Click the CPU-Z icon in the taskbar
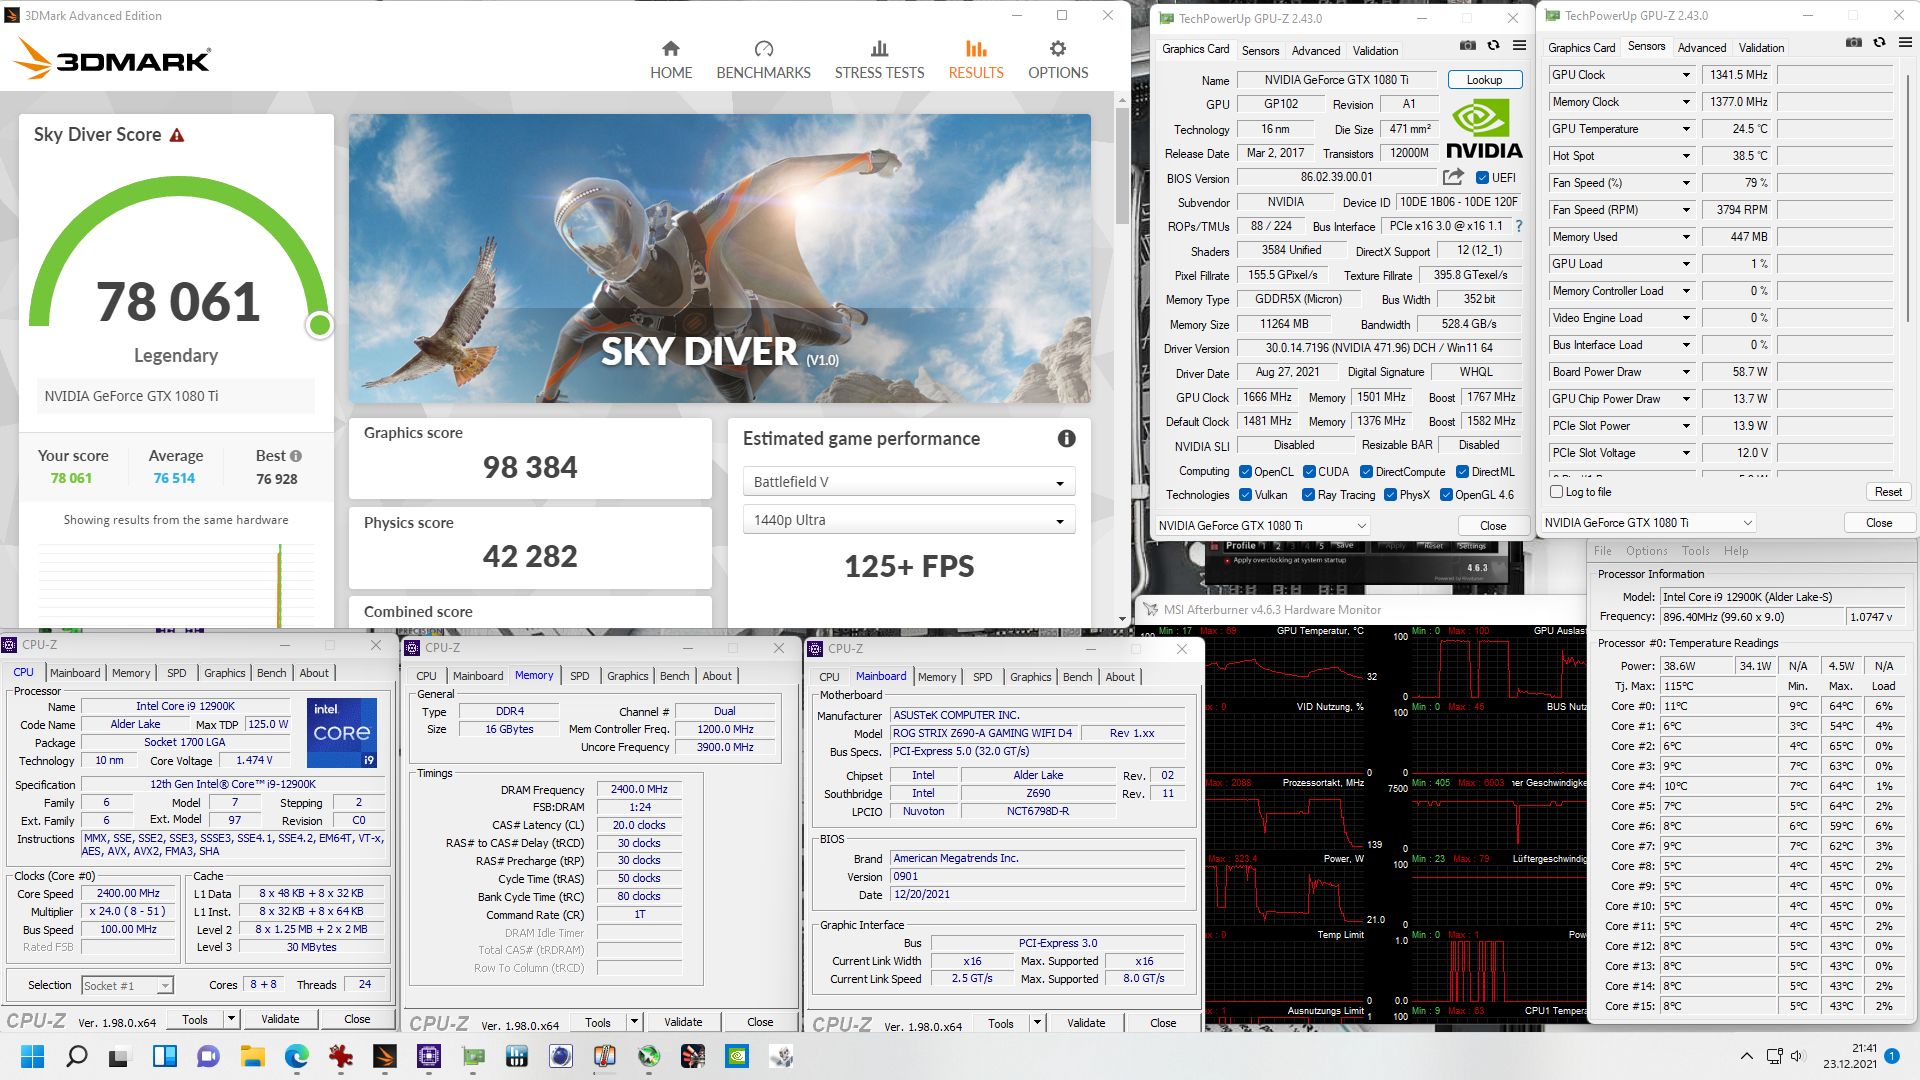This screenshot has height=1080, width=1920. point(429,1056)
